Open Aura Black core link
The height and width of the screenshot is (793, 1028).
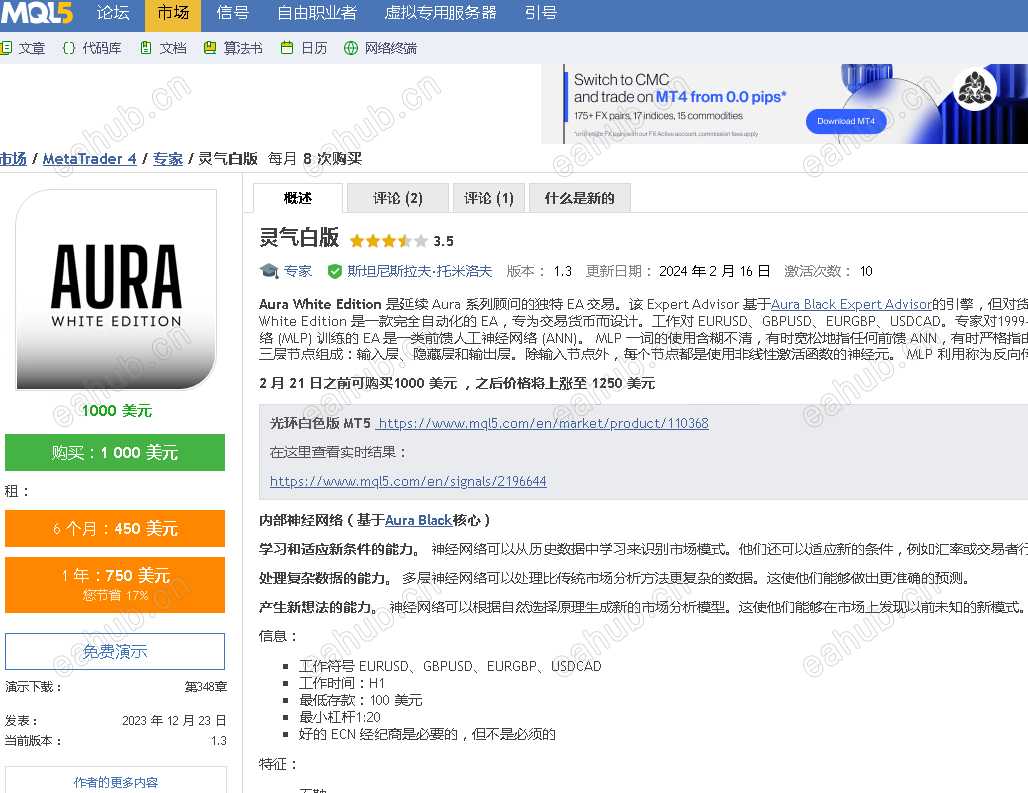pos(418,520)
